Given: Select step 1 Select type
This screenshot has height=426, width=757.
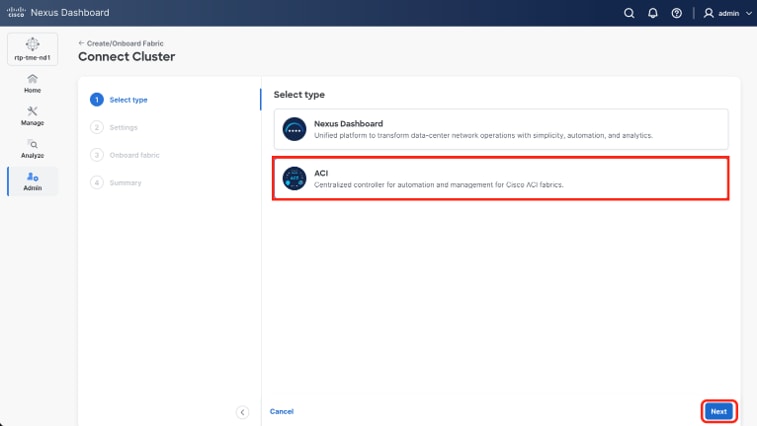Looking at the screenshot, I should 119,99.
